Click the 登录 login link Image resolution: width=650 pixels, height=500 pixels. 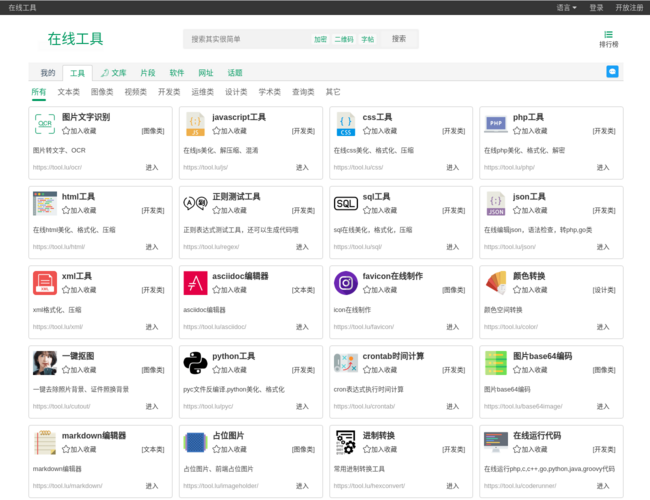(596, 7)
